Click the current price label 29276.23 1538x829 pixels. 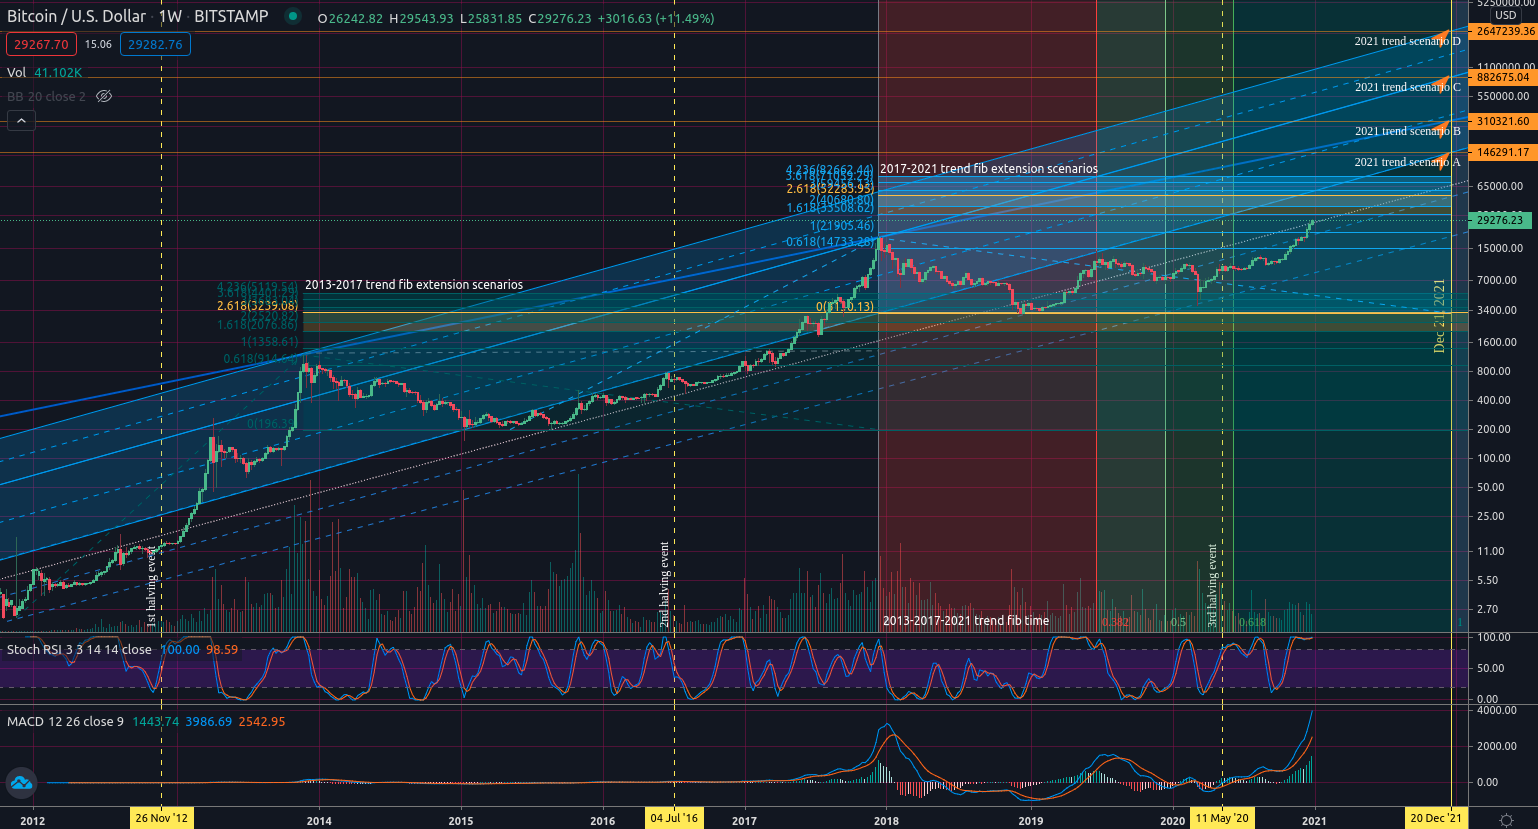(1499, 220)
